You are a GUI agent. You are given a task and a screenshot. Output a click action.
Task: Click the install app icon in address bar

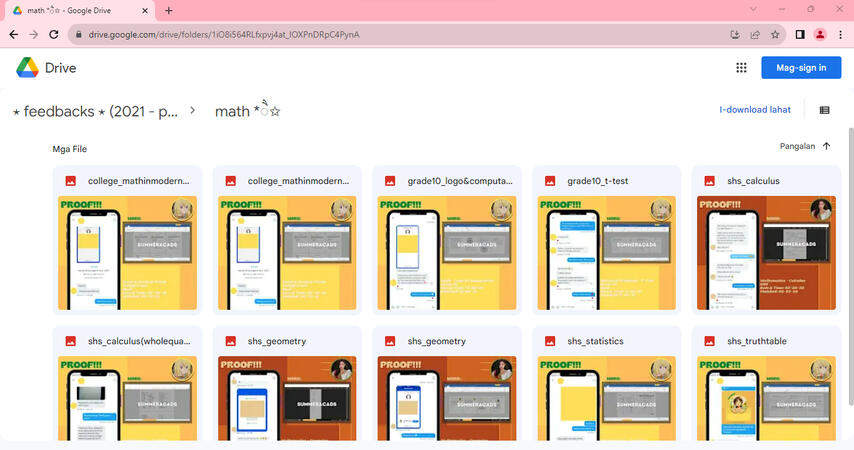click(735, 34)
